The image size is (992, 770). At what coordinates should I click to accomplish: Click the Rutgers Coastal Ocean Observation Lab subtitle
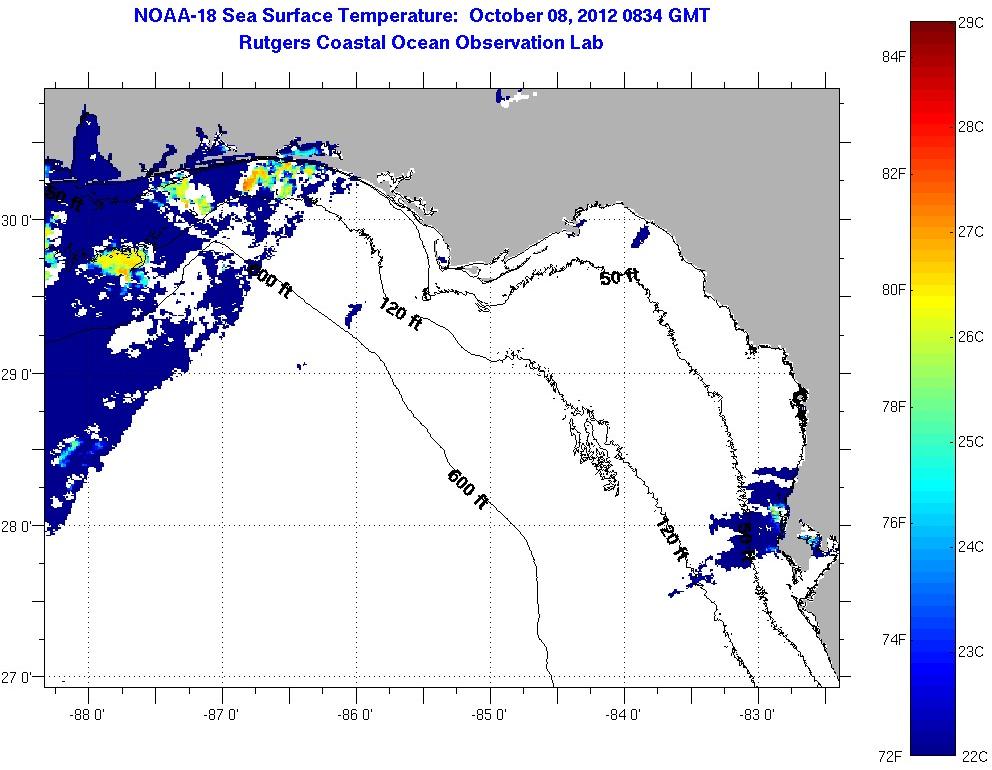[x=420, y=42]
